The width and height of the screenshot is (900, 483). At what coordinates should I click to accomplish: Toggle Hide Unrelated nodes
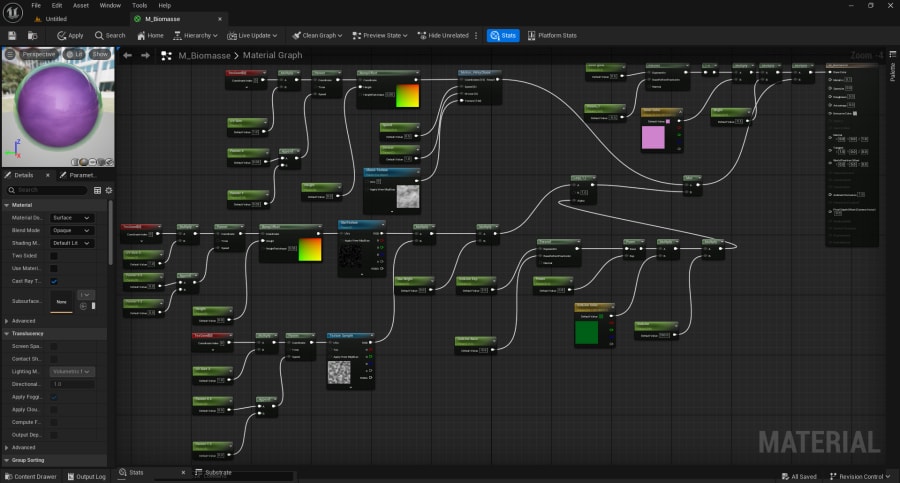[x=443, y=36]
